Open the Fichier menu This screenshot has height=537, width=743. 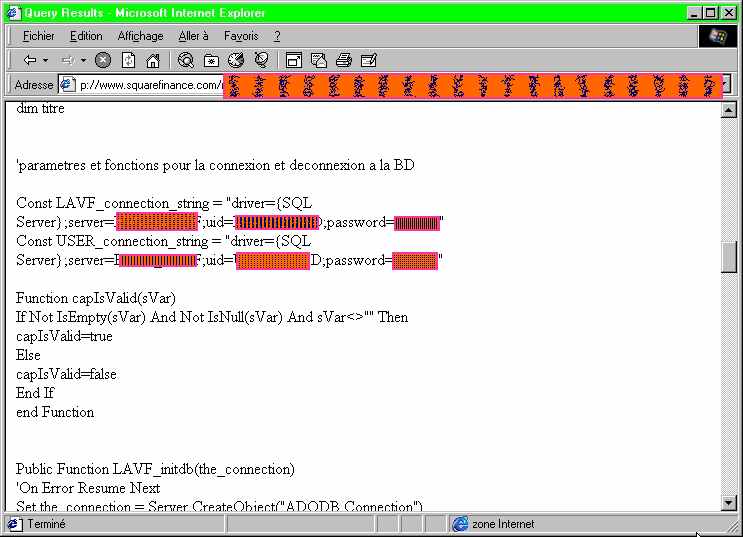[38, 36]
